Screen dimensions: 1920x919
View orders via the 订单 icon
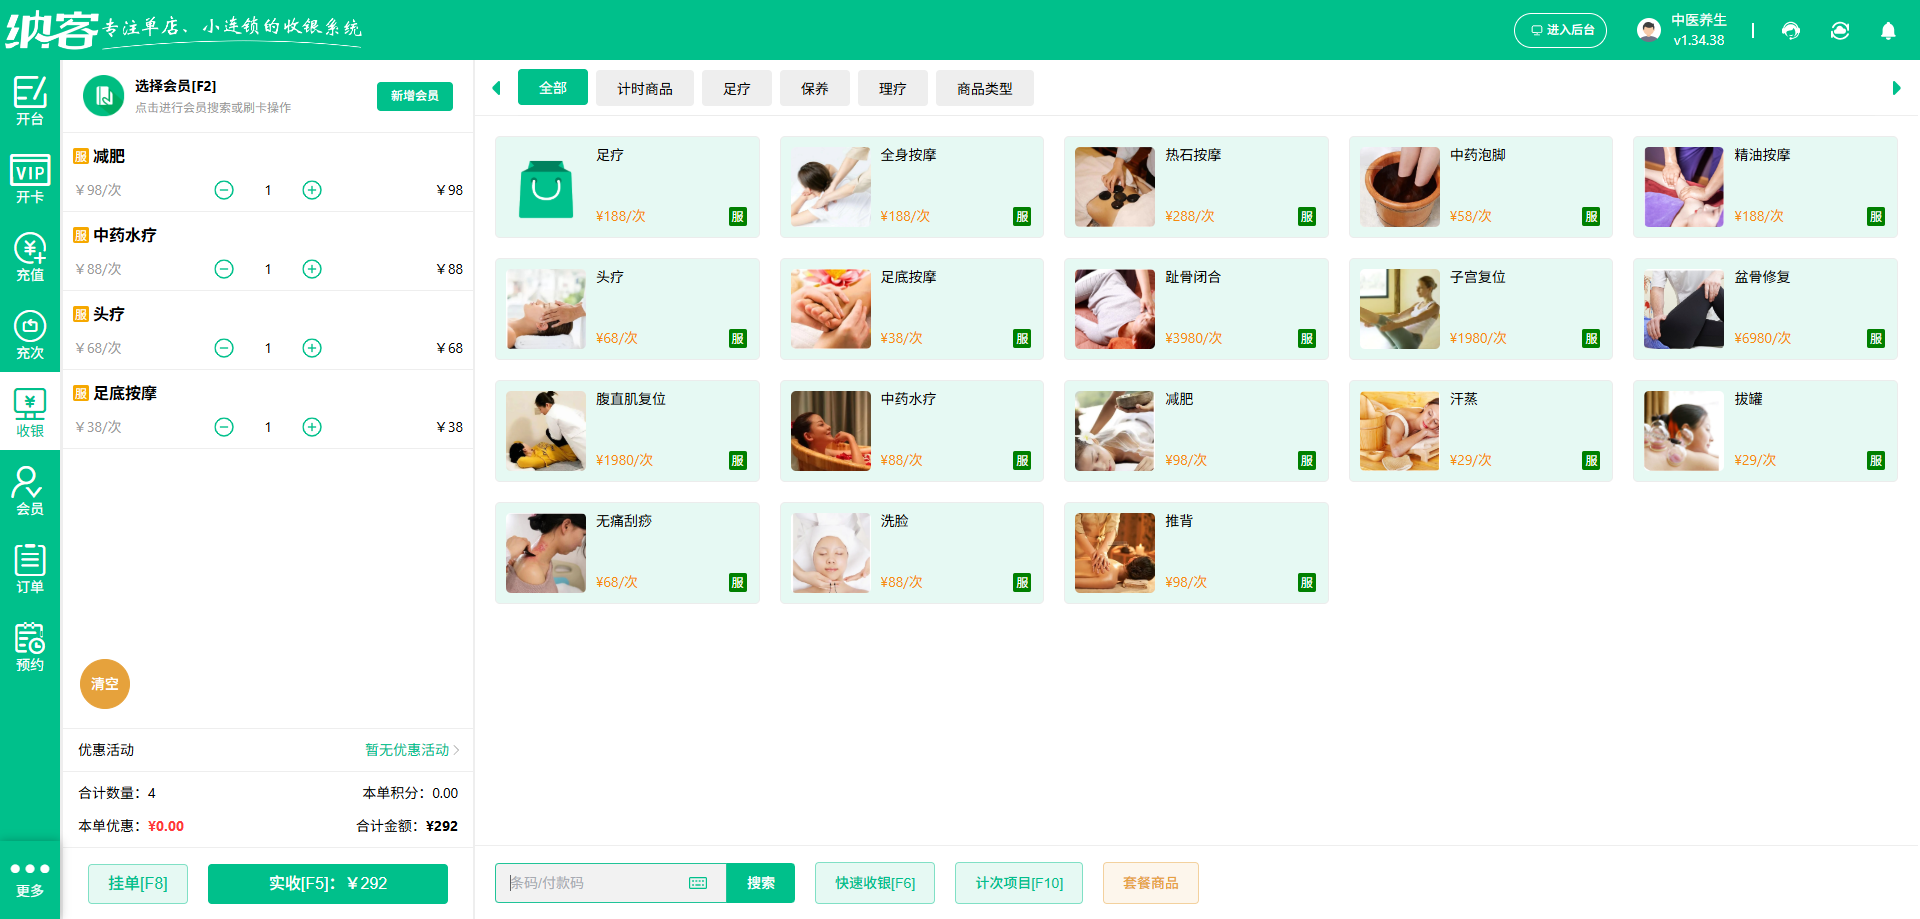tap(30, 566)
